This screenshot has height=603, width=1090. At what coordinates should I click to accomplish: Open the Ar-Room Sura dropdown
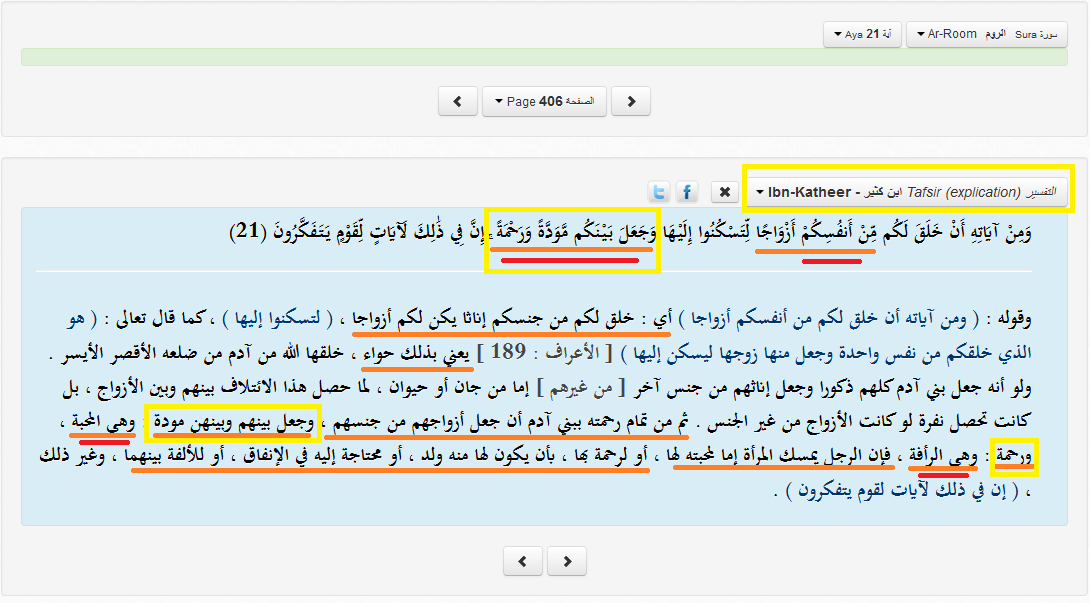pos(986,34)
